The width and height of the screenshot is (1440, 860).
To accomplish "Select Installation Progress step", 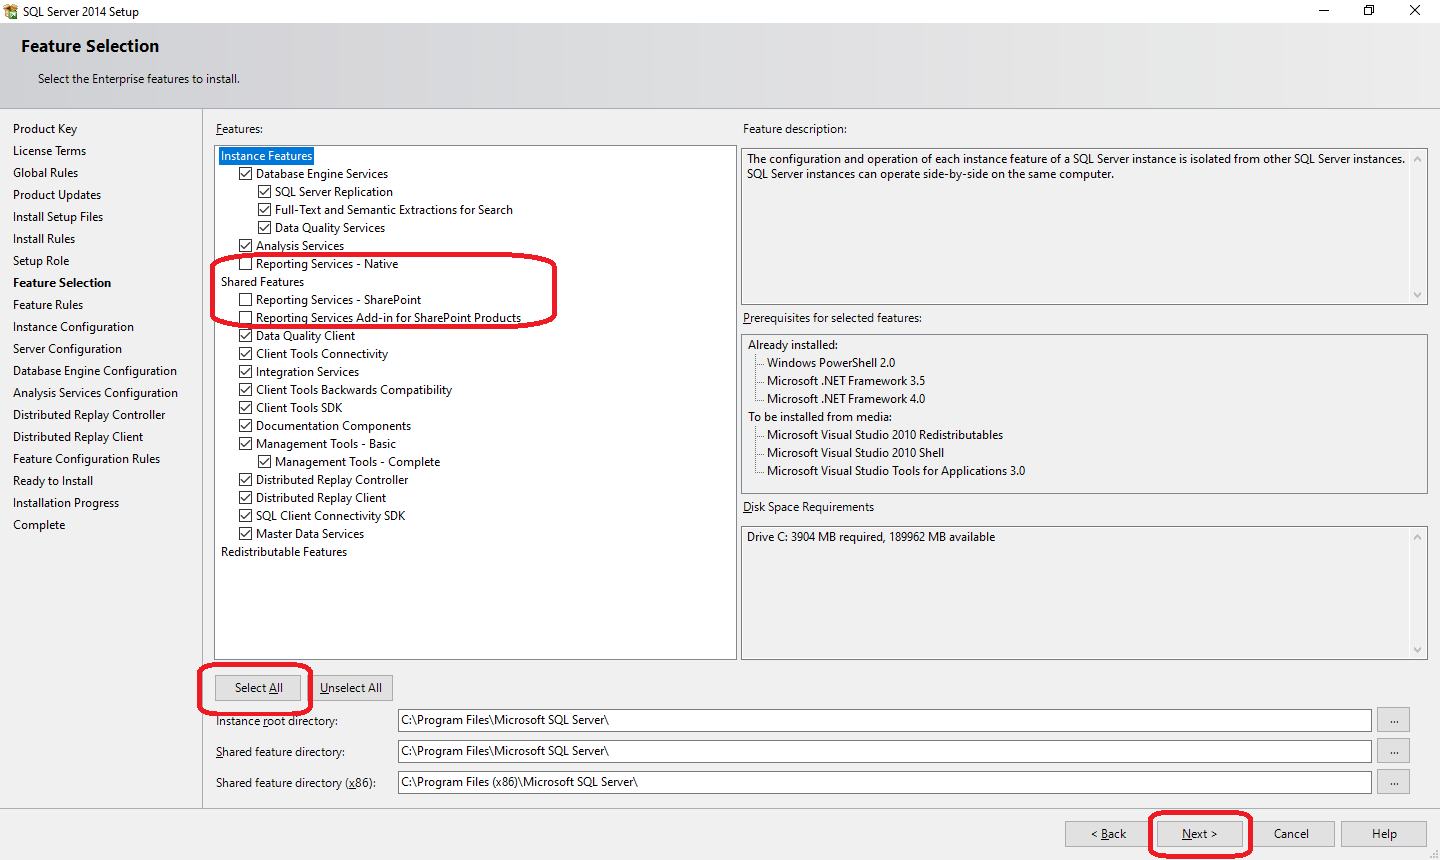I will tap(66, 503).
